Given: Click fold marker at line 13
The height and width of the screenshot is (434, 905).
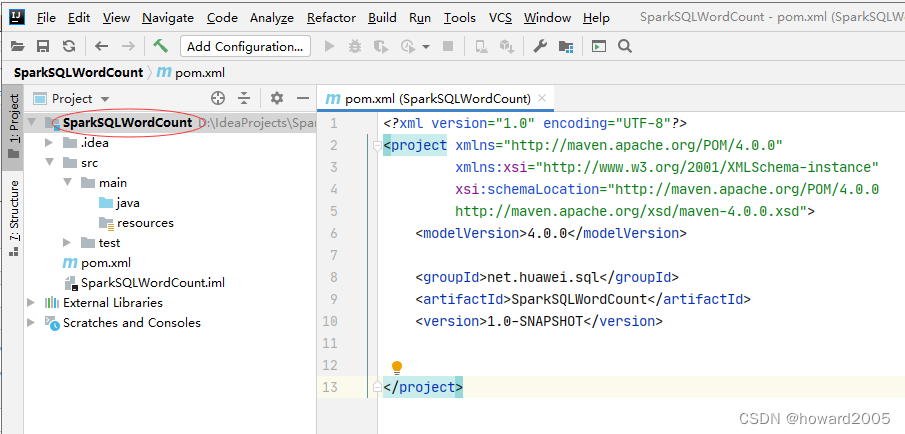Looking at the screenshot, I should [x=377, y=387].
